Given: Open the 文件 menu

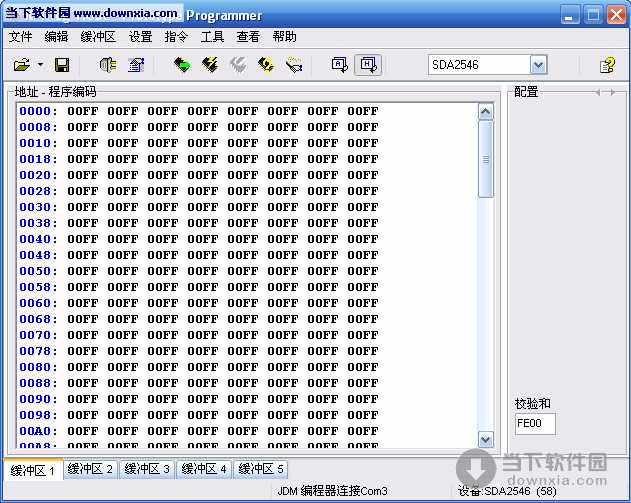Looking at the screenshot, I should [x=21, y=37].
